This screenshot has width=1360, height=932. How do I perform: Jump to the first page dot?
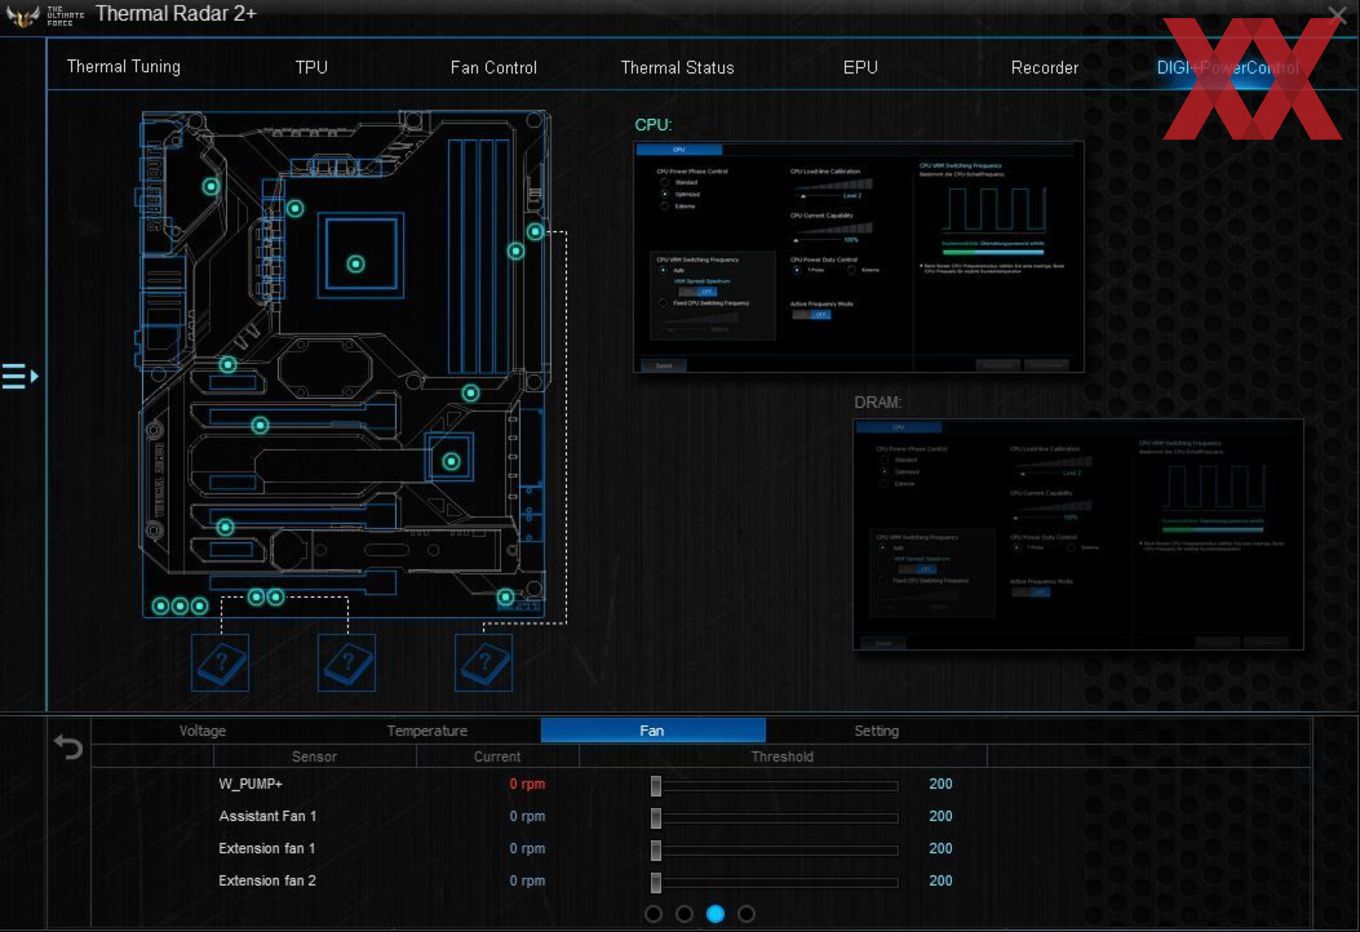click(653, 913)
